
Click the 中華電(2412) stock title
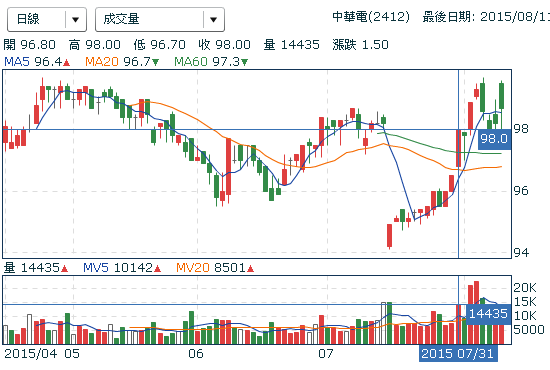click(371, 17)
